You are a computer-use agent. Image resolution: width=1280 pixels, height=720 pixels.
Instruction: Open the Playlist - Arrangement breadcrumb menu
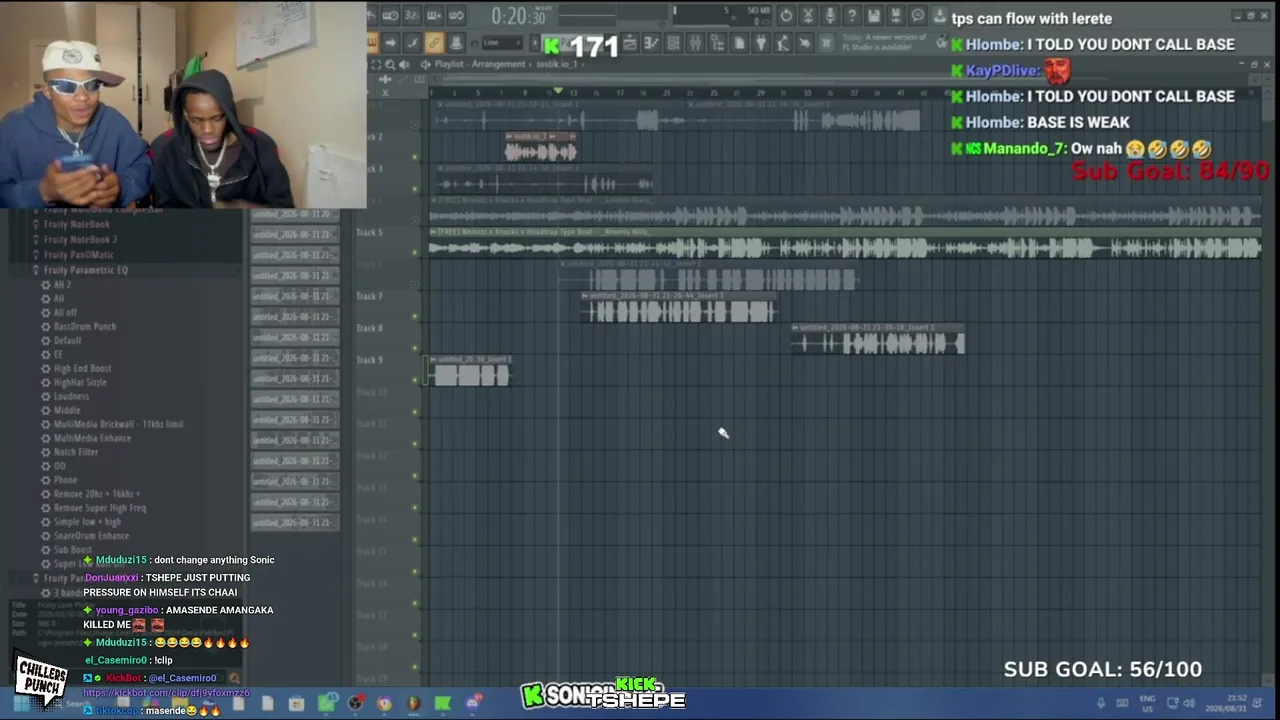[x=479, y=64]
